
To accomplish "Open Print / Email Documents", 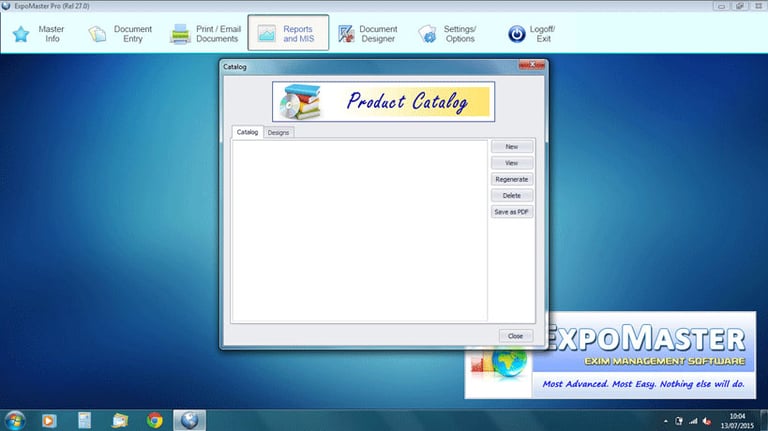I will (x=206, y=33).
